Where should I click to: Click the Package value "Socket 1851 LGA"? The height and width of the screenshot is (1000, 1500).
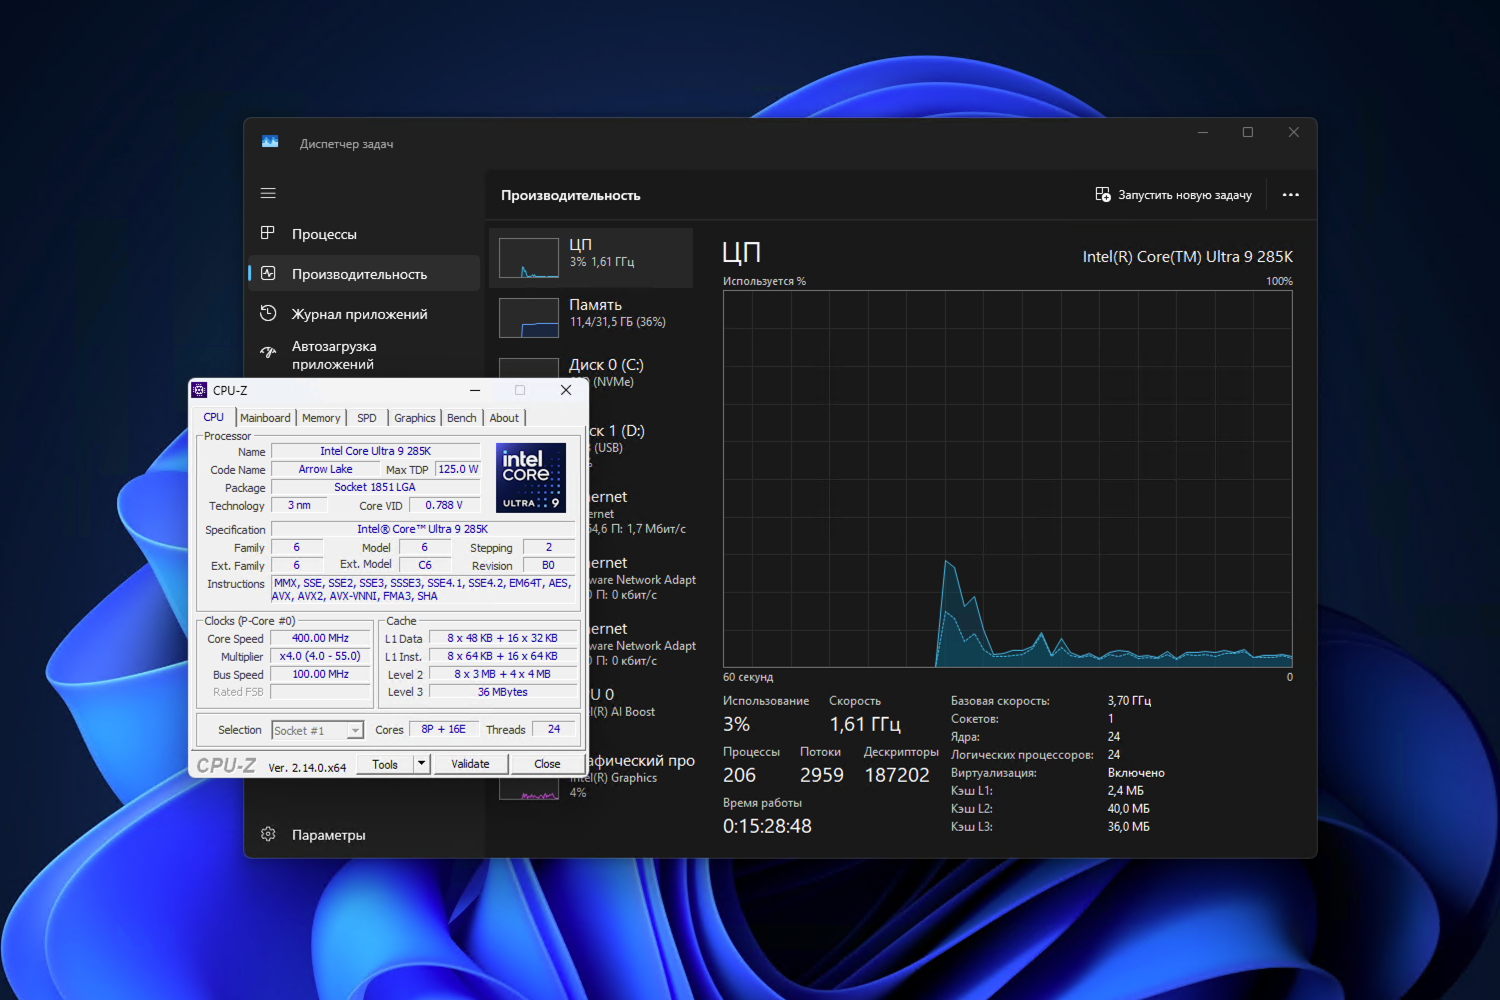(375, 487)
